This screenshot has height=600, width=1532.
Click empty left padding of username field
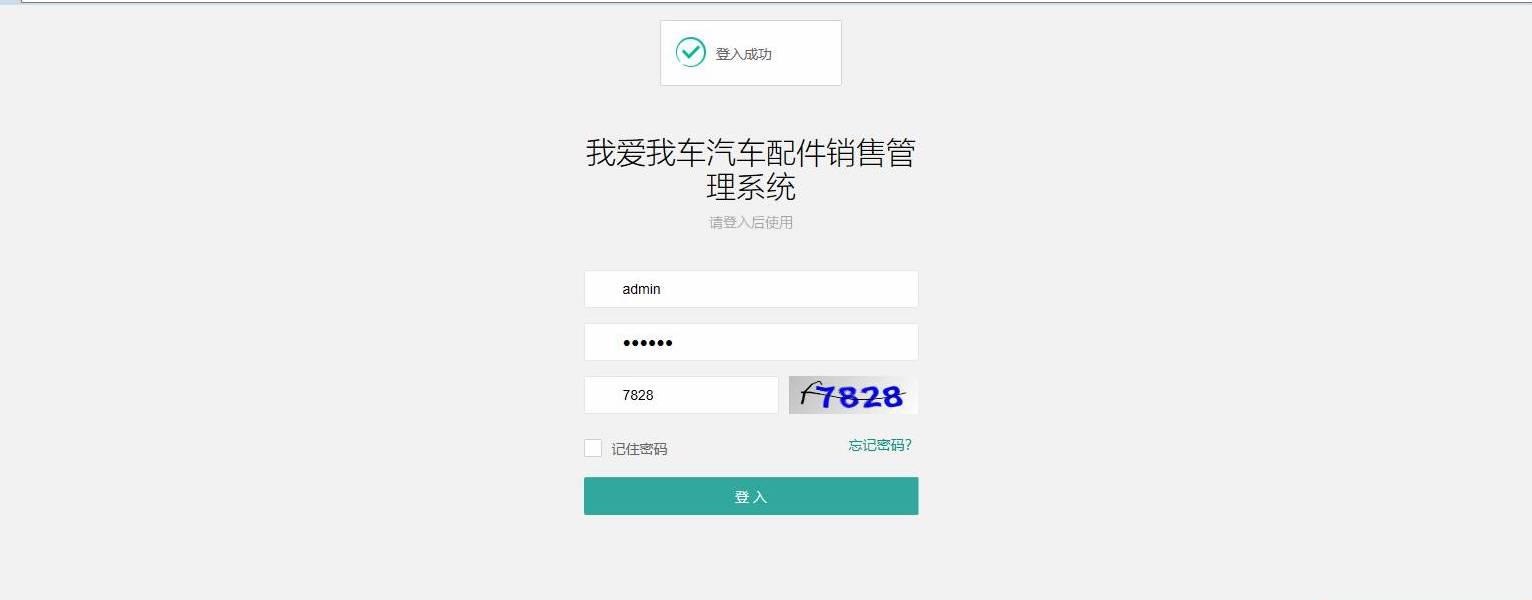pos(602,289)
